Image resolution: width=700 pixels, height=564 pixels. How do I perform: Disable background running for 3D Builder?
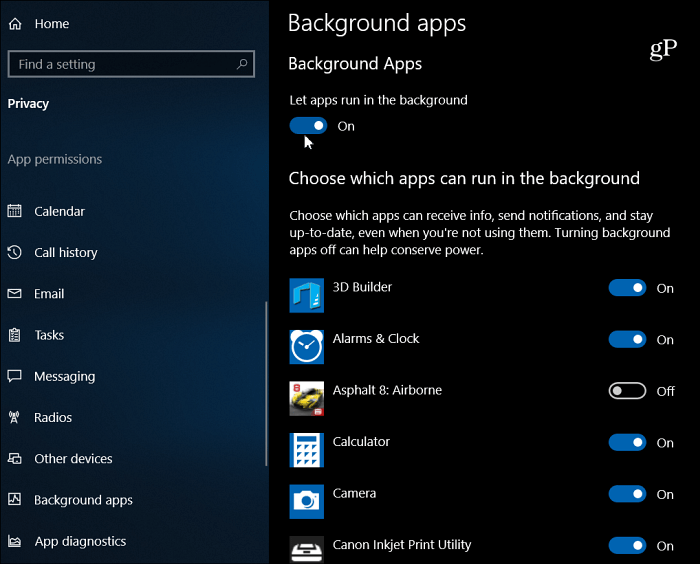pyautogui.click(x=627, y=288)
